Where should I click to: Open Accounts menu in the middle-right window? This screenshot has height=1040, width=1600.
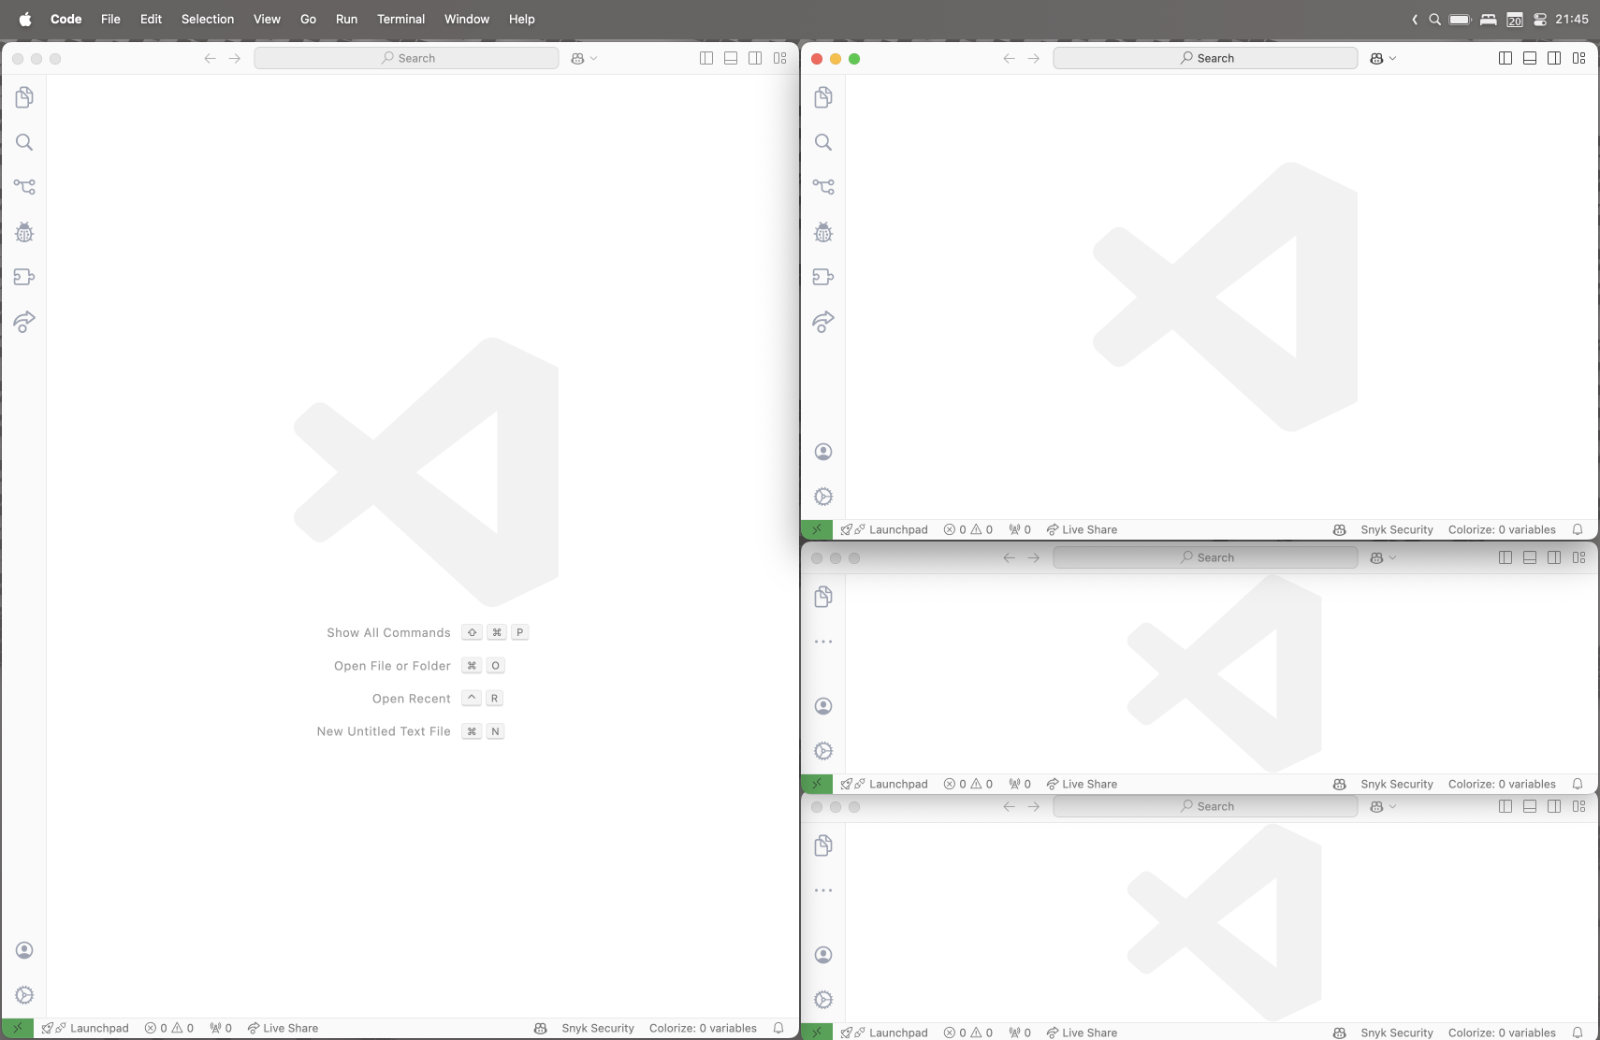[x=823, y=706]
